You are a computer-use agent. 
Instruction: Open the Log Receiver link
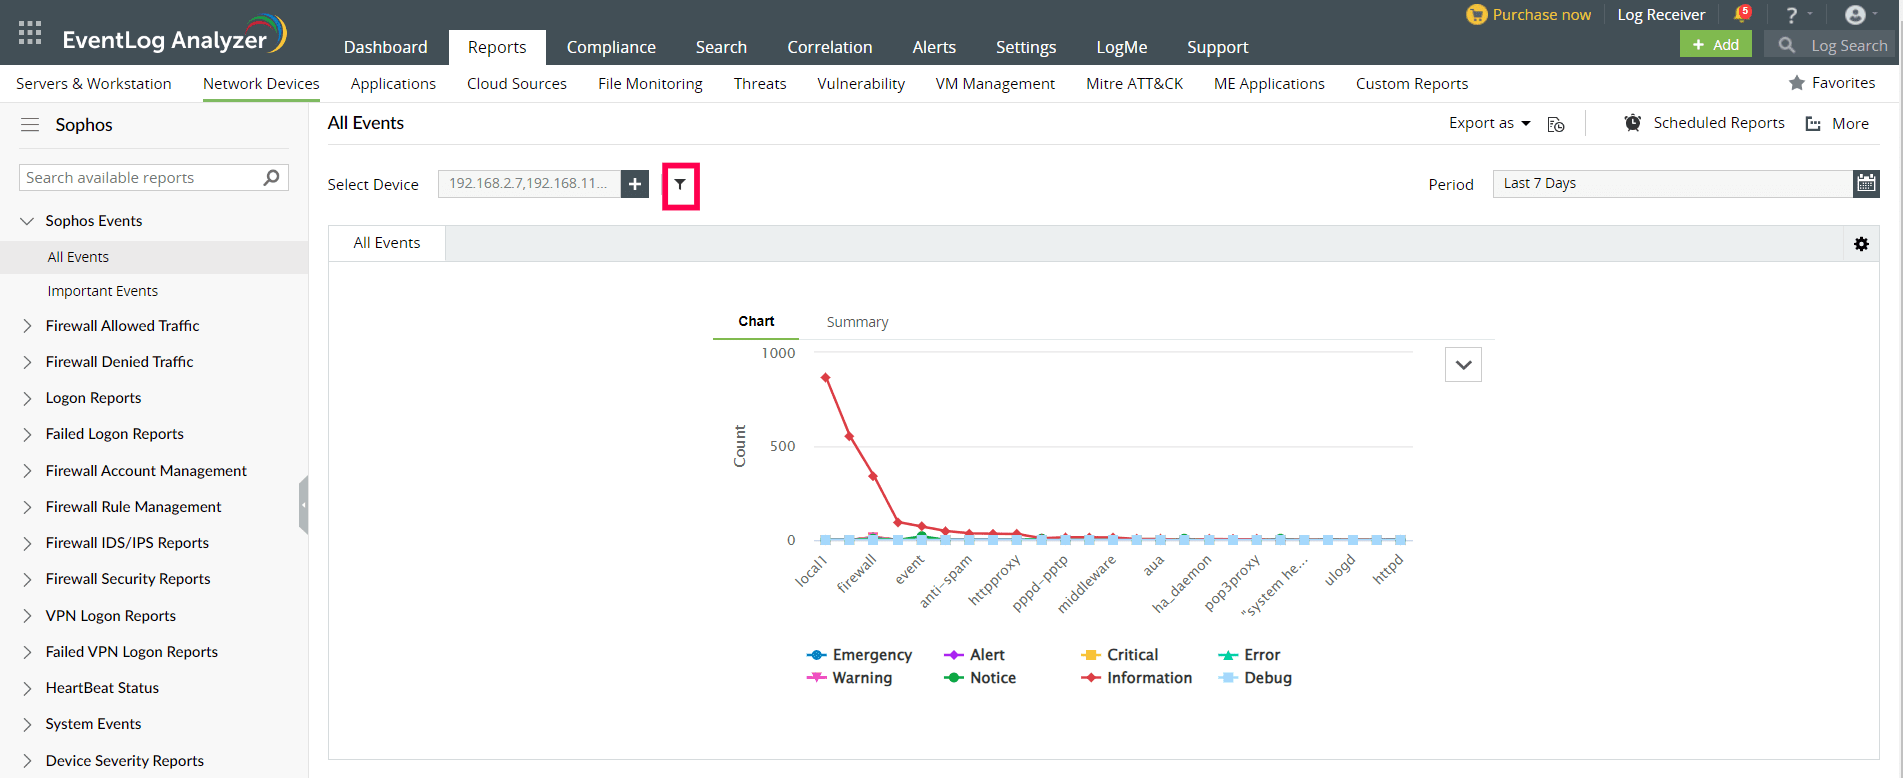coord(1661,15)
